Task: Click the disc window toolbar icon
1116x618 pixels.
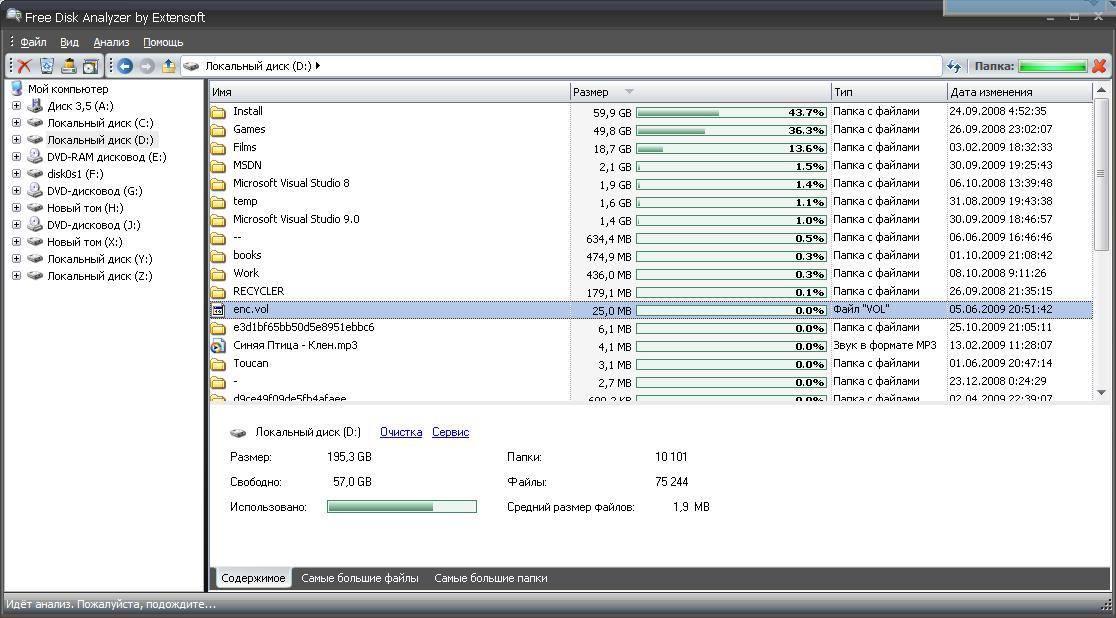Action: click(x=90, y=66)
